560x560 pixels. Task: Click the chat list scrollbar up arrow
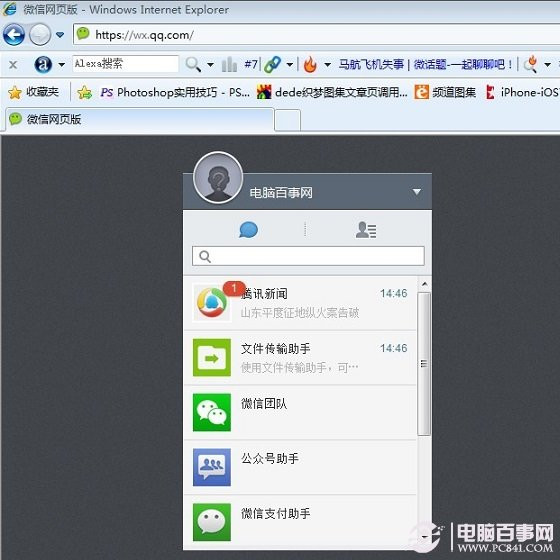click(424, 284)
